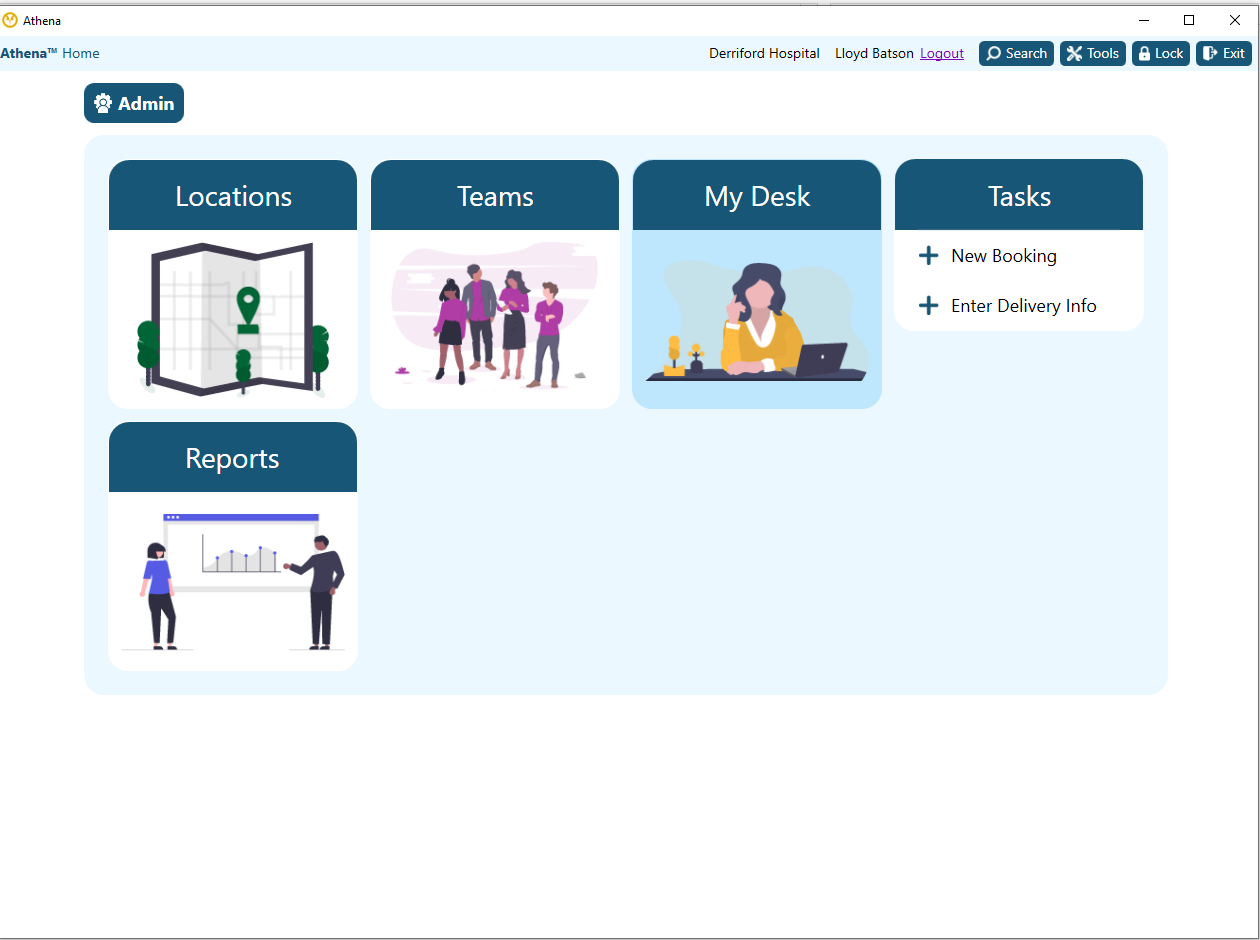Open the My Desk illustration
1260x940 pixels.
(757, 319)
